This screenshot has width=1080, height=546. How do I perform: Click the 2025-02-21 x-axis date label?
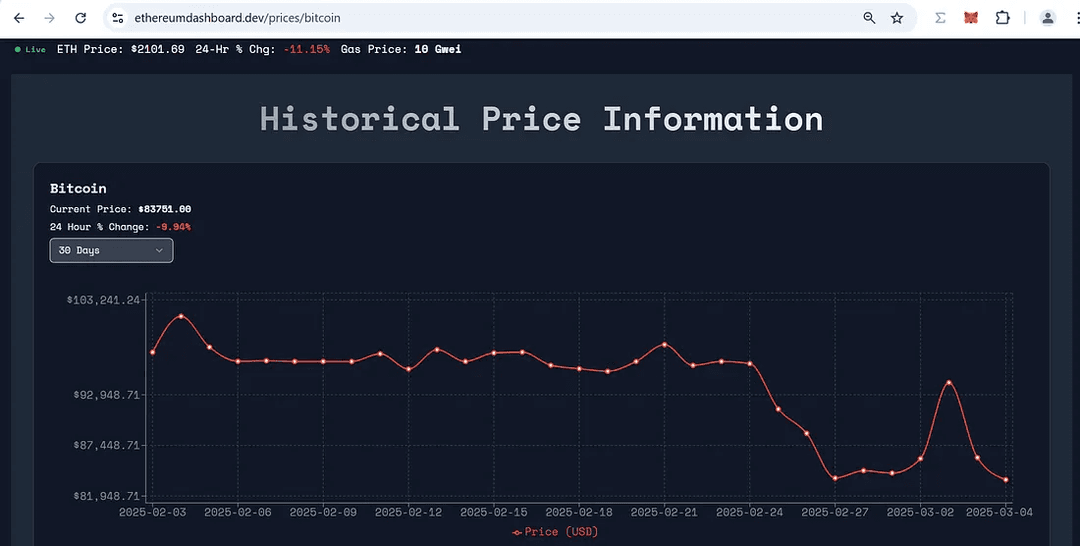(x=665, y=512)
